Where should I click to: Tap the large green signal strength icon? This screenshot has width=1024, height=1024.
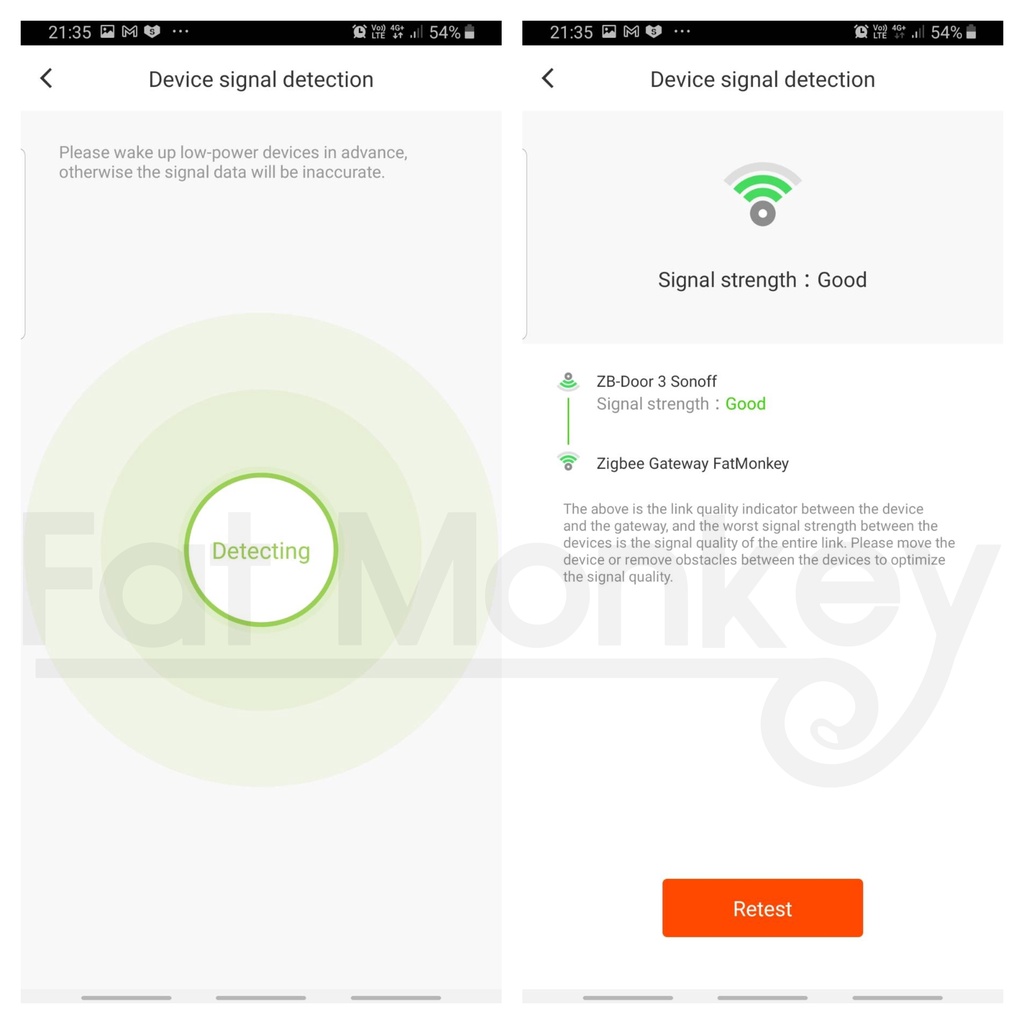tap(762, 194)
